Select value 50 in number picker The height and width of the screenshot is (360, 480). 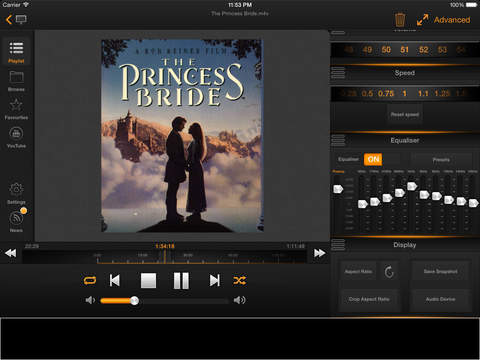pos(386,50)
